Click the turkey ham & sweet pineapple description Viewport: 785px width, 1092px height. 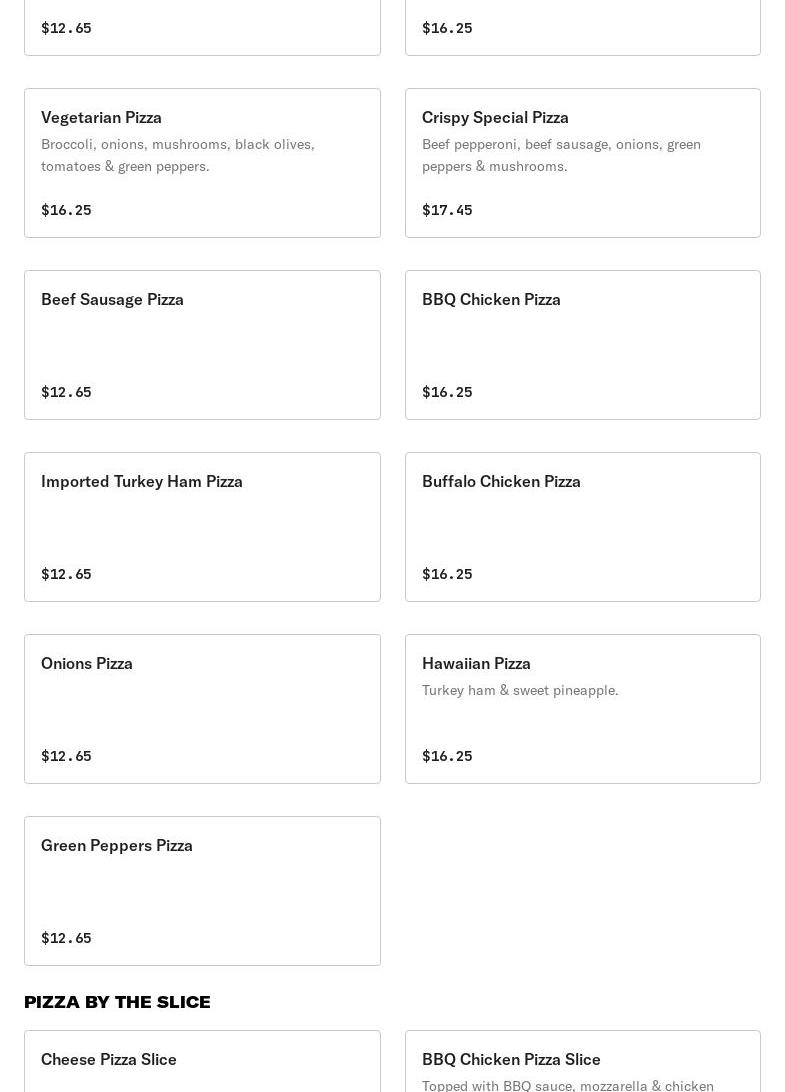(520, 690)
